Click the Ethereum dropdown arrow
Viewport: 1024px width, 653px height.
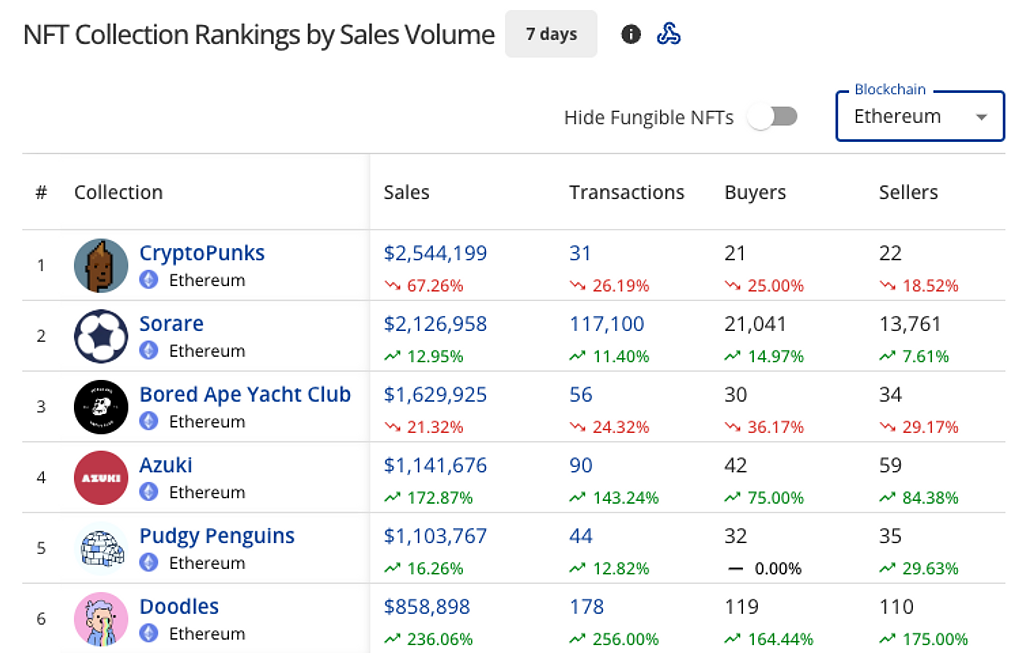[x=981, y=117]
